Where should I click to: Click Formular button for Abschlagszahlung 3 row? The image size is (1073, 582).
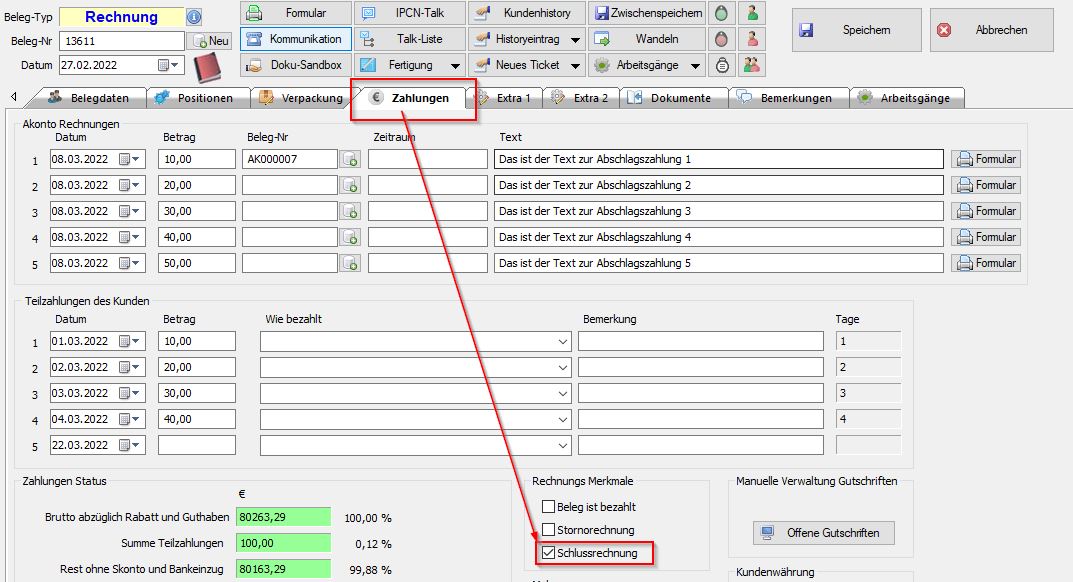tap(985, 212)
